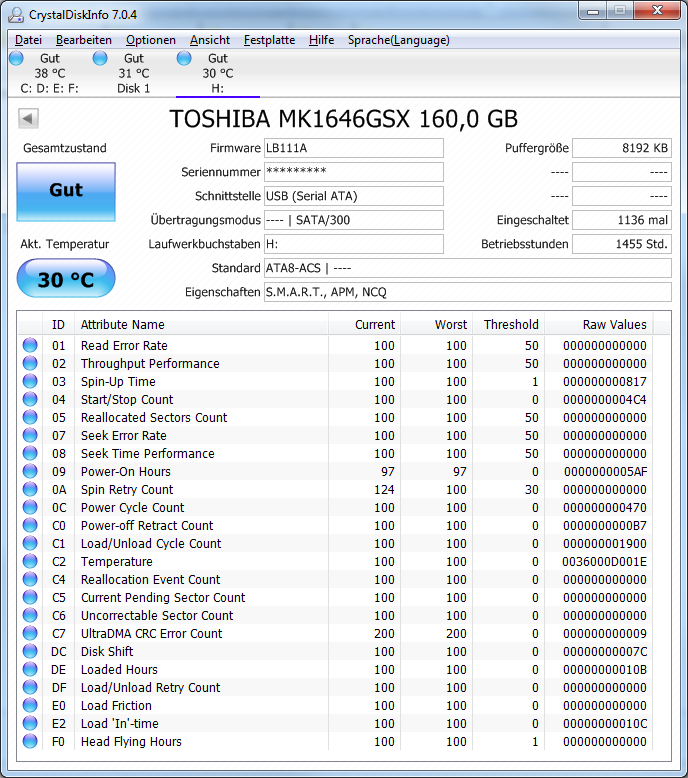The width and height of the screenshot is (688, 778).
Task: Click the Standard field ATA8-ACS
Action: click(x=468, y=268)
